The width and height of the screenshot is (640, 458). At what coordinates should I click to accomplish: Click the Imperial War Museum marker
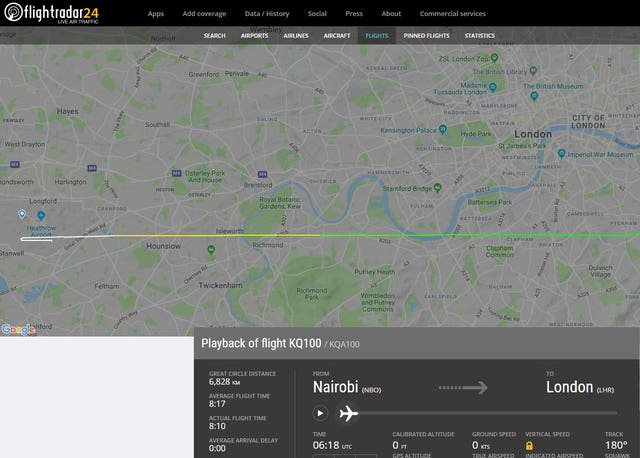(x=562, y=153)
